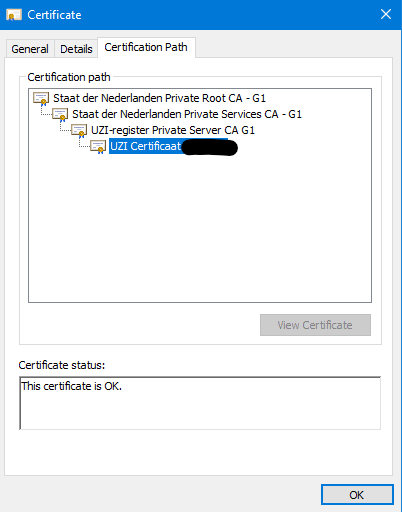Viewport: 402px width, 512px height.
Task: Confirm the dialog with OK
Action: point(357,495)
